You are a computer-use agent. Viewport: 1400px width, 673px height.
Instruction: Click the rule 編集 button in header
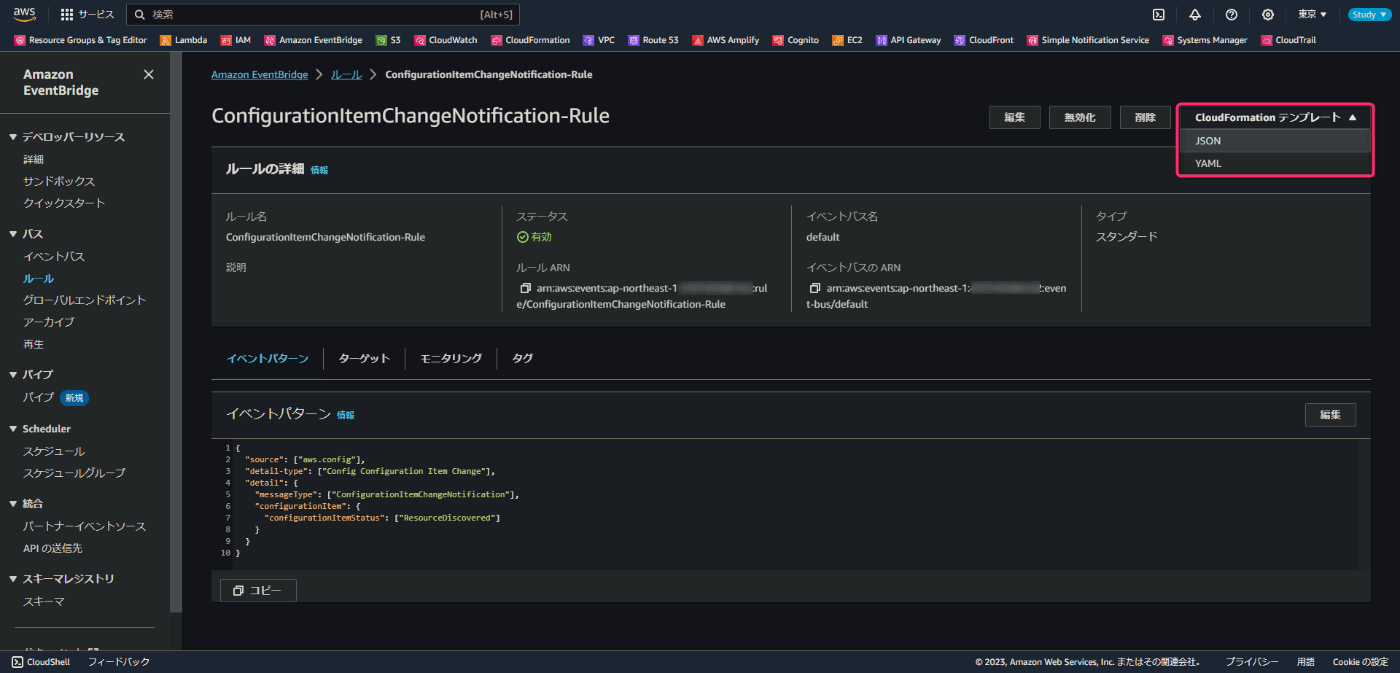[x=1015, y=117]
